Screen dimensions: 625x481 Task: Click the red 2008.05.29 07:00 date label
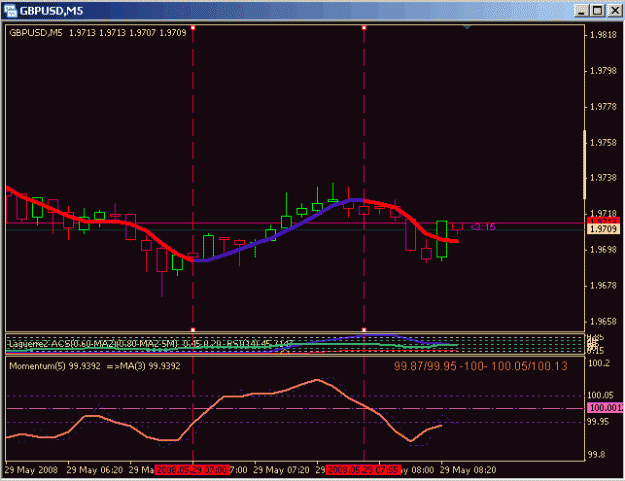(x=193, y=470)
